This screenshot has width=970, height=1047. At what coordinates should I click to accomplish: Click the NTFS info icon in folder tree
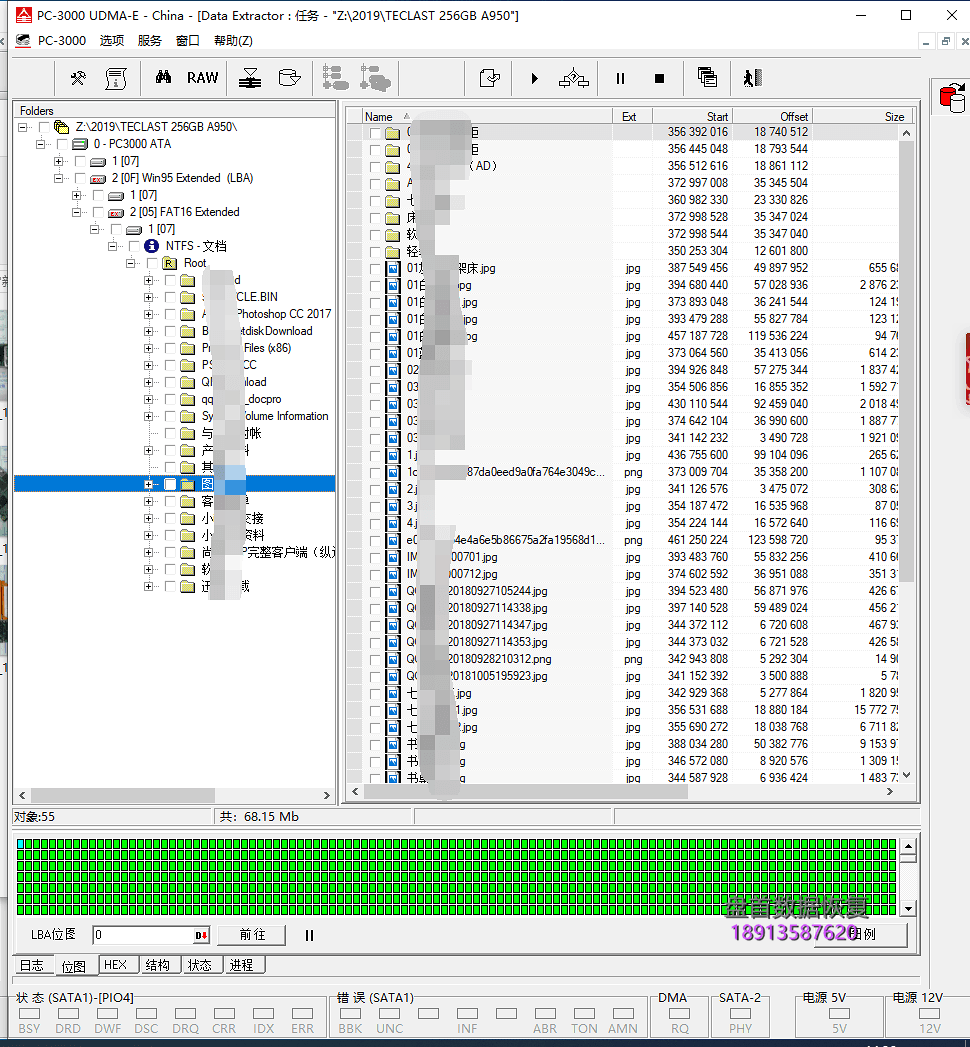pyautogui.click(x=152, y=246)
